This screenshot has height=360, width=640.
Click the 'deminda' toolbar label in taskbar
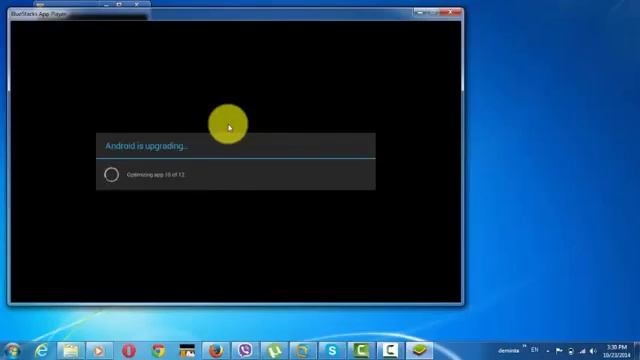click(509, 351)
